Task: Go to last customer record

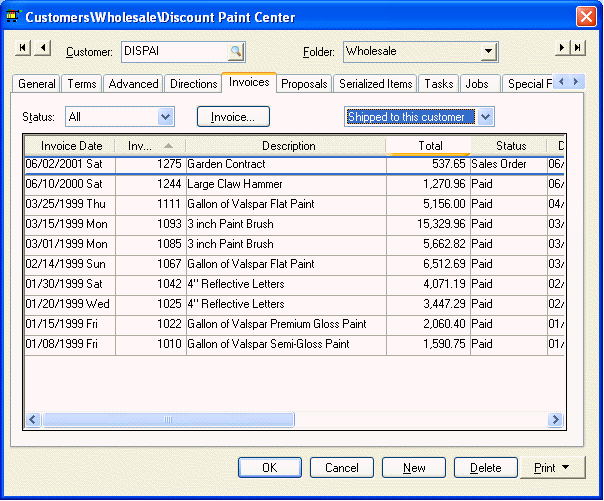Action: (x=578, y=48)
